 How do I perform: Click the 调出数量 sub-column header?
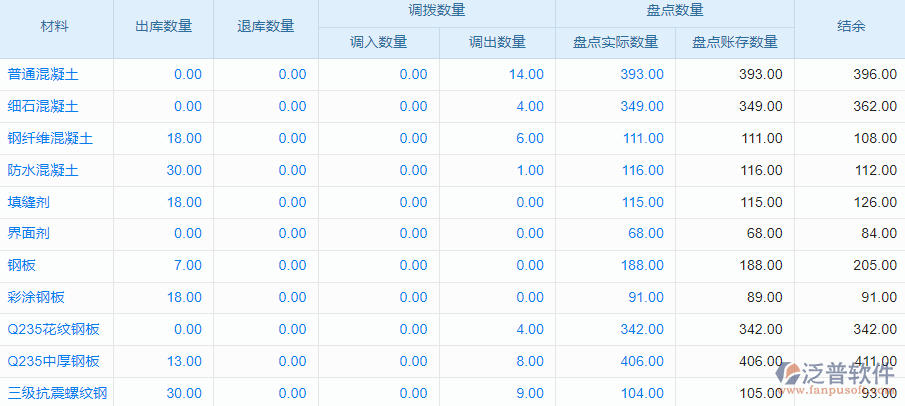pyautogui.click(x=497, y=42)
